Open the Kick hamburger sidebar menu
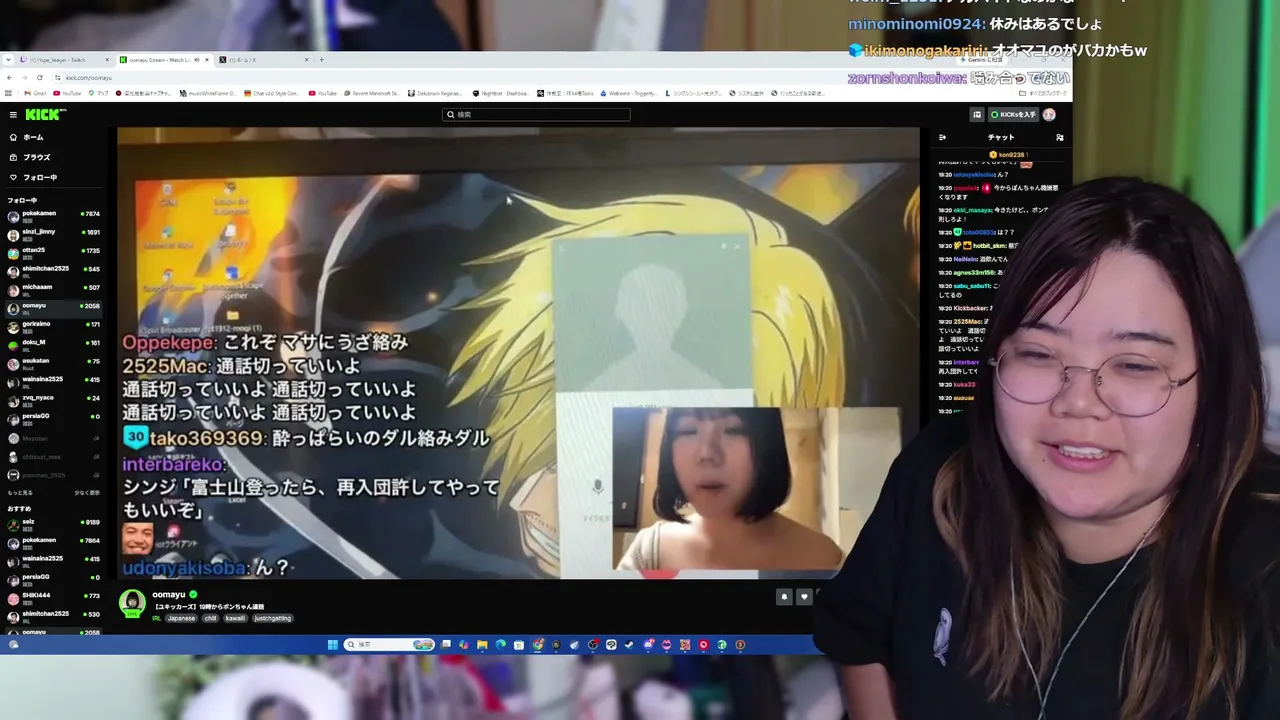The image size is (1280, 720). click(13, 115)
